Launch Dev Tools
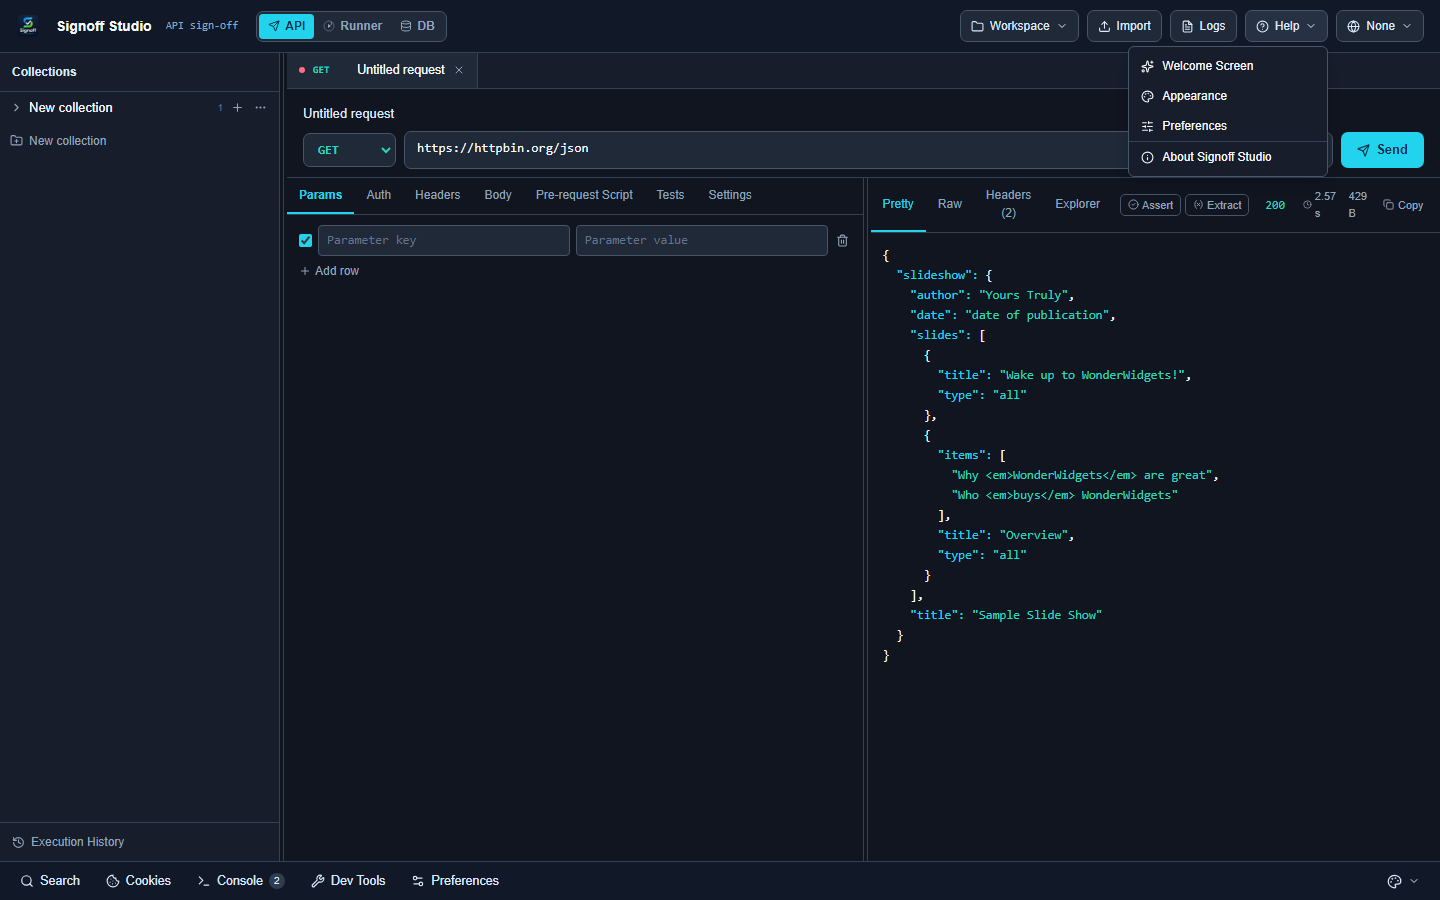Image resolution: width=1440 pixels, height=900 pixels. coord(348,881)
